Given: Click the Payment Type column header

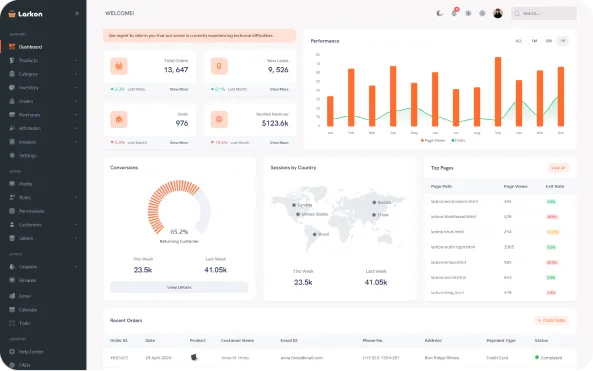Looking at the screenshot, I should click(501, 340).
